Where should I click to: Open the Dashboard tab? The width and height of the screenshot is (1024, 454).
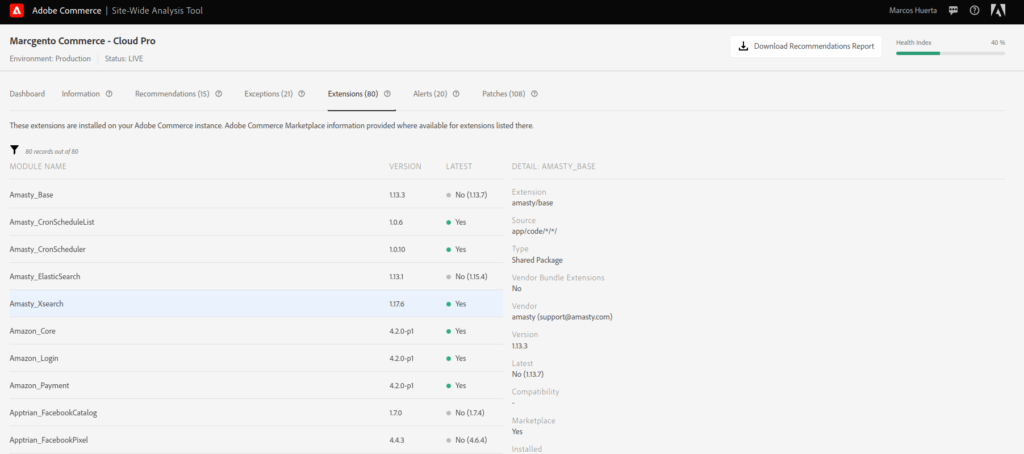(27, 93)
